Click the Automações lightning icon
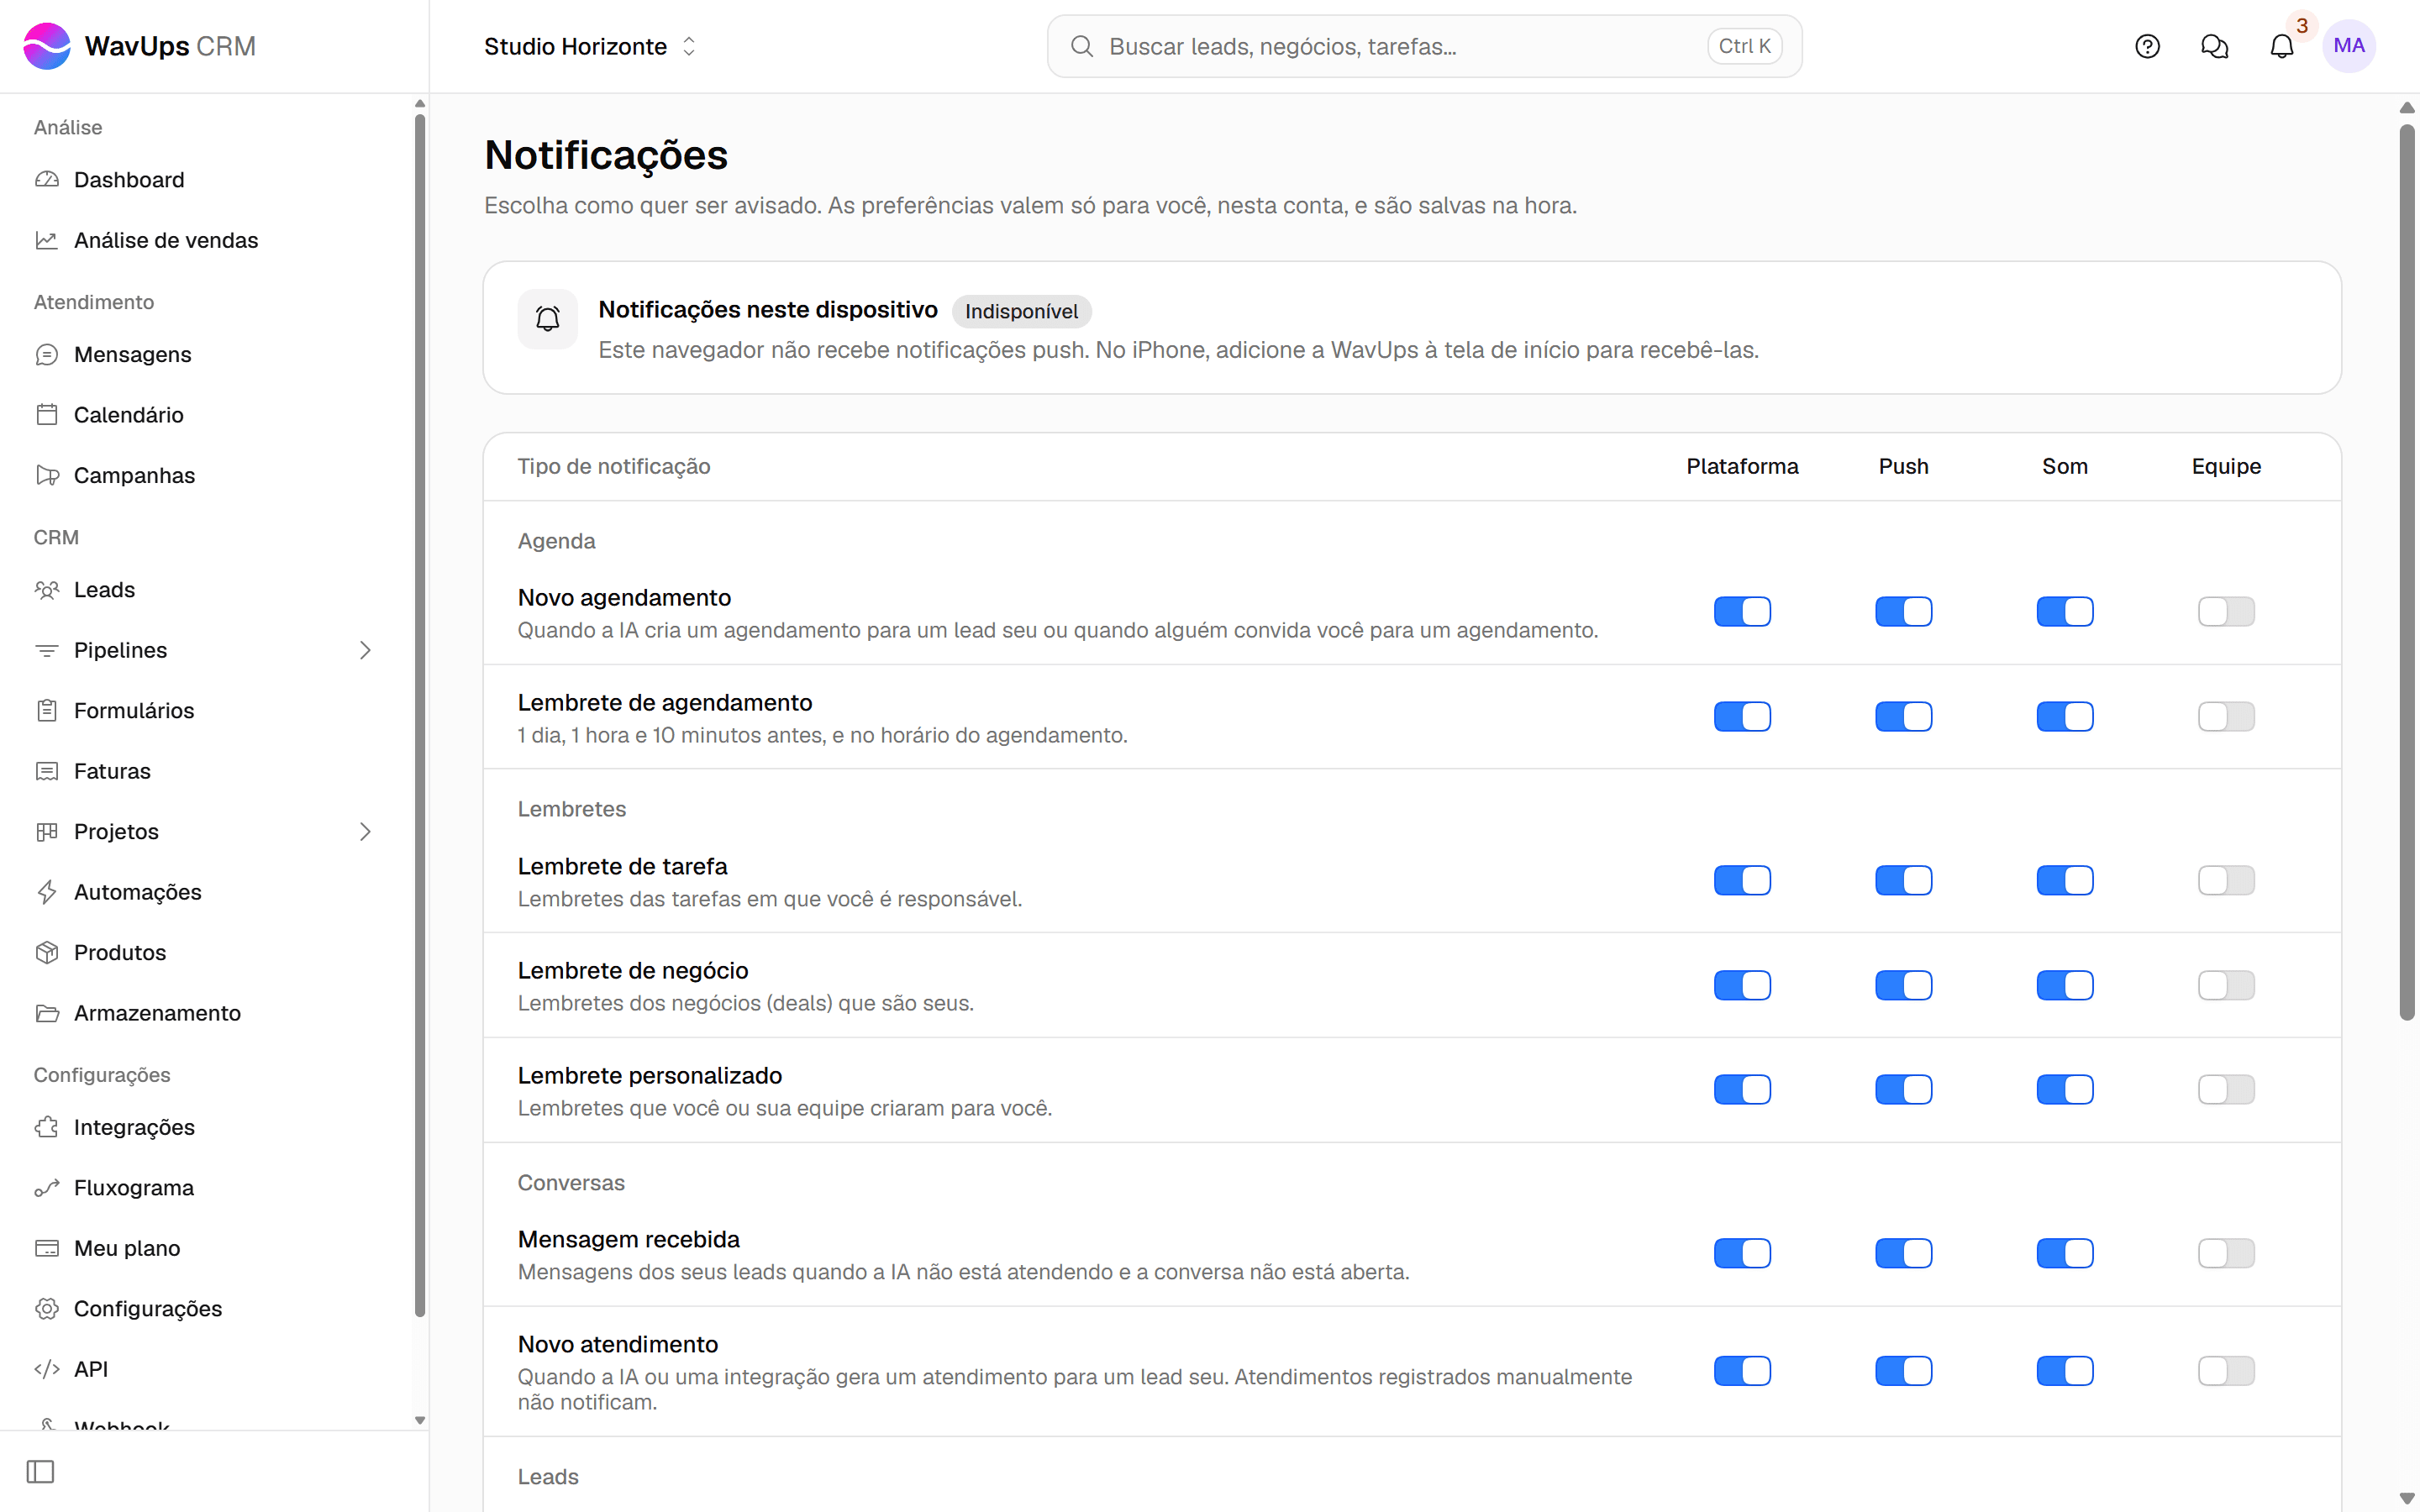Image resolution: width=2420 pixels, height=1512 pixels. [47, 892]
